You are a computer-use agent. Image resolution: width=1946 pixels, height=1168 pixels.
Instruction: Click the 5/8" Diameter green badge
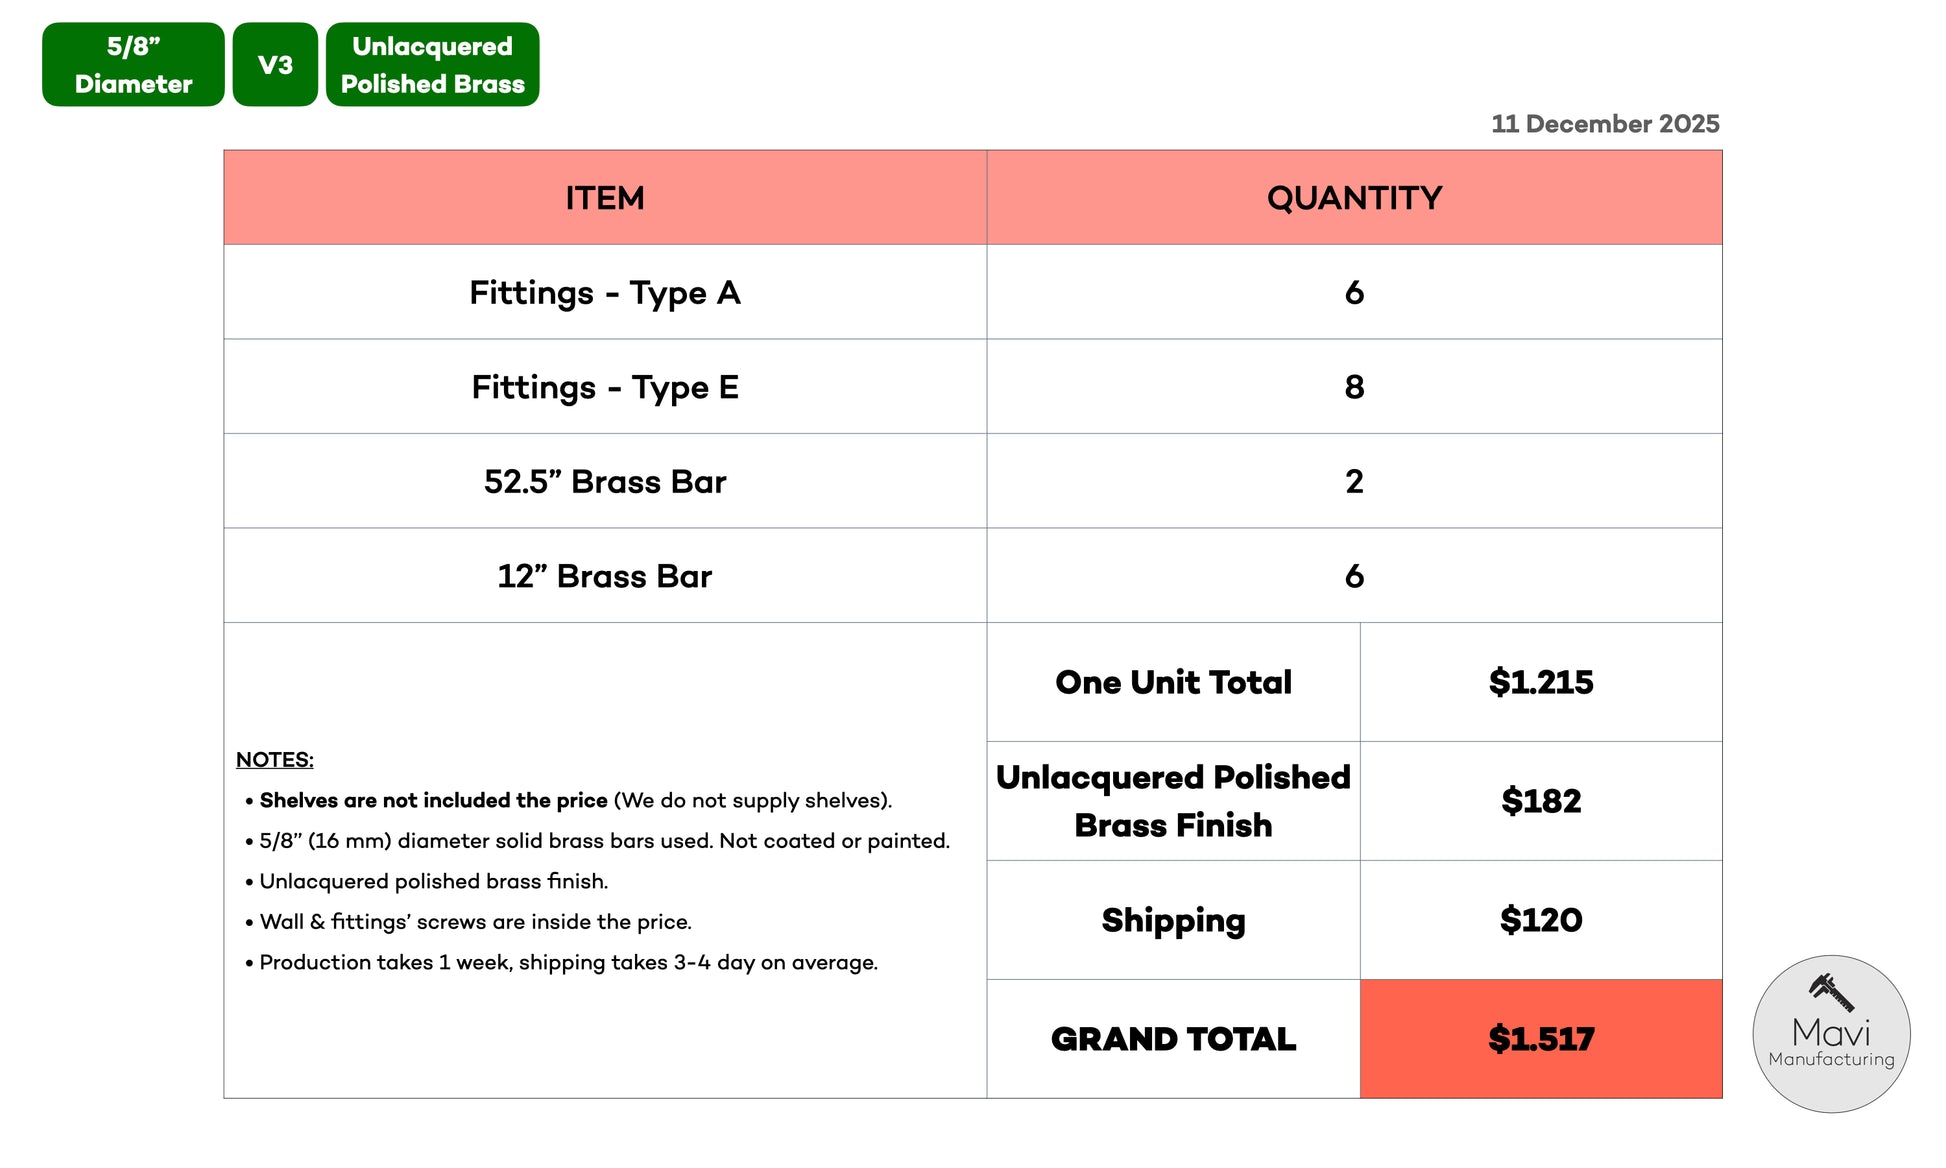click(x=133, y=65)
